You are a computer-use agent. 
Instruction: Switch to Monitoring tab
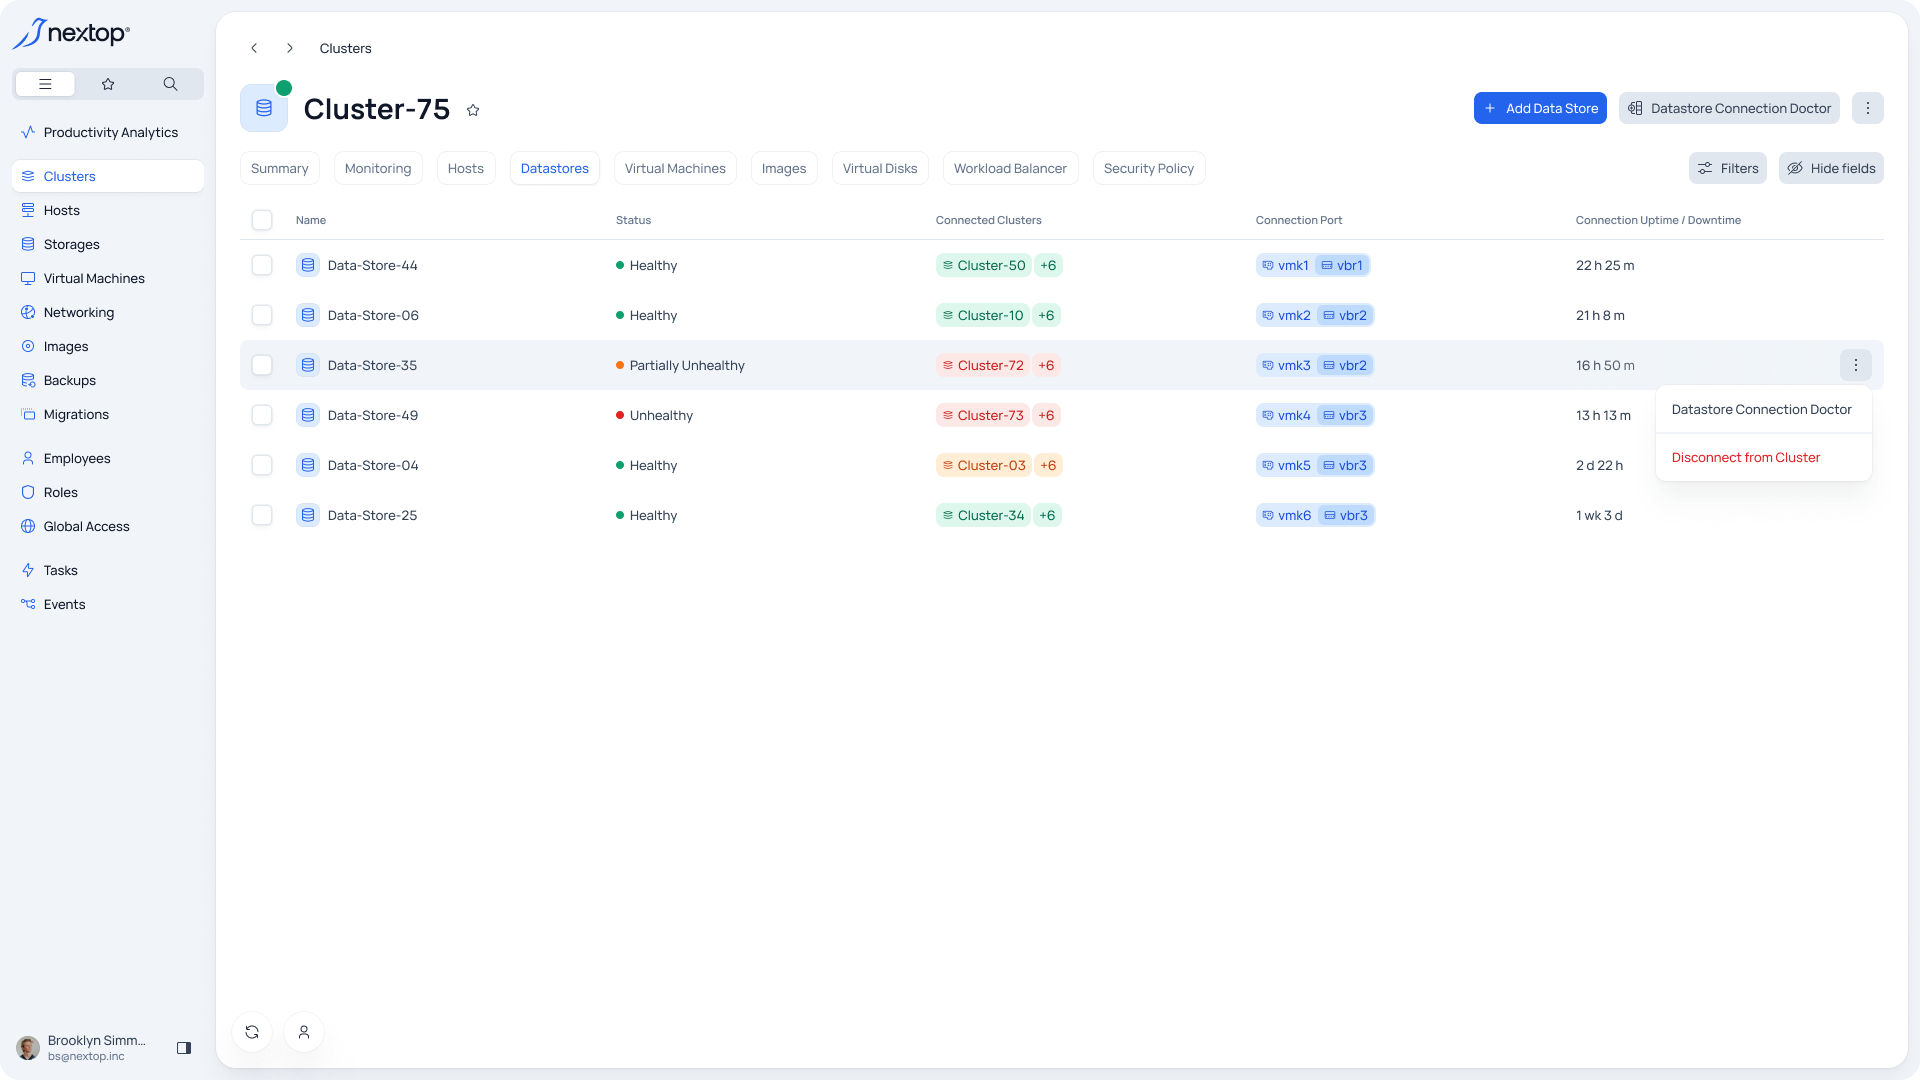point(378,168)
